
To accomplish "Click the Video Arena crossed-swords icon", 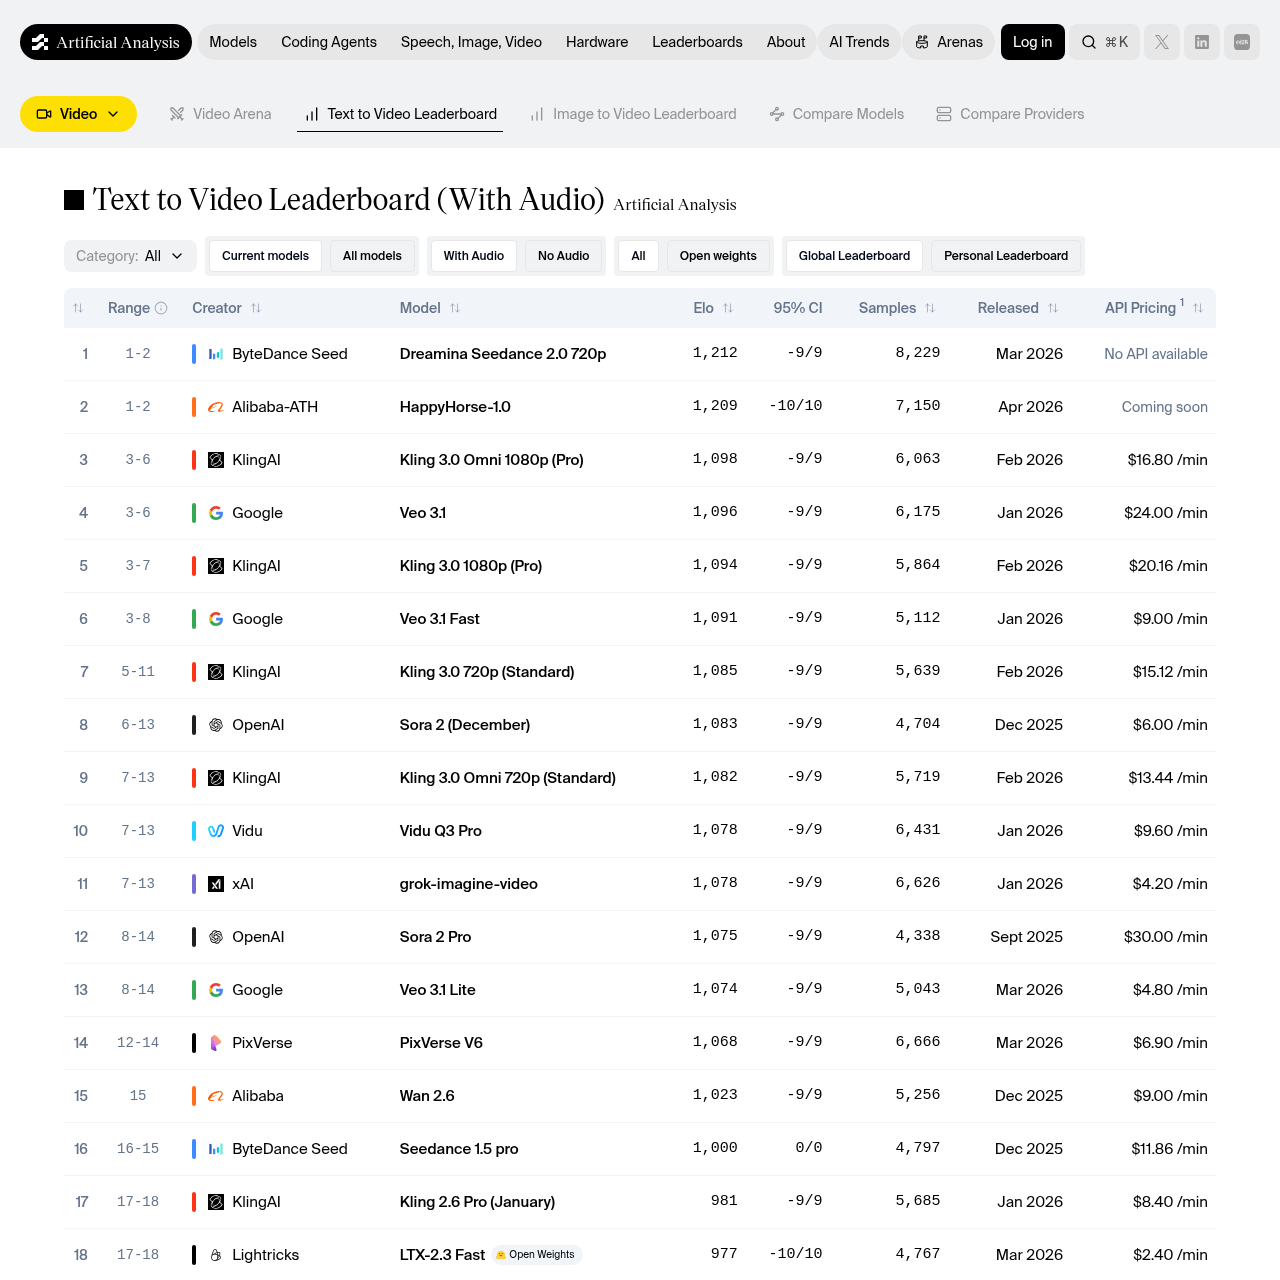I will (177, 114).
